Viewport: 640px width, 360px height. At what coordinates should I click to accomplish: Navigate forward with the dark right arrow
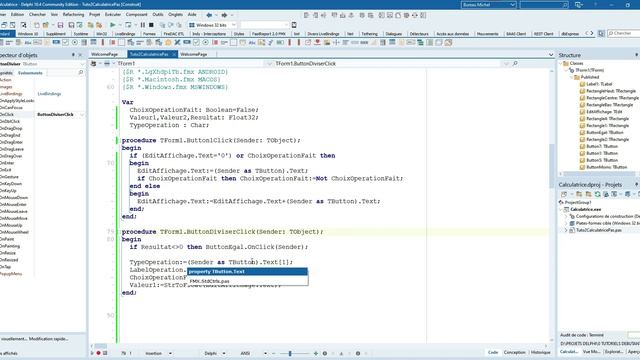tap(224, 15)
